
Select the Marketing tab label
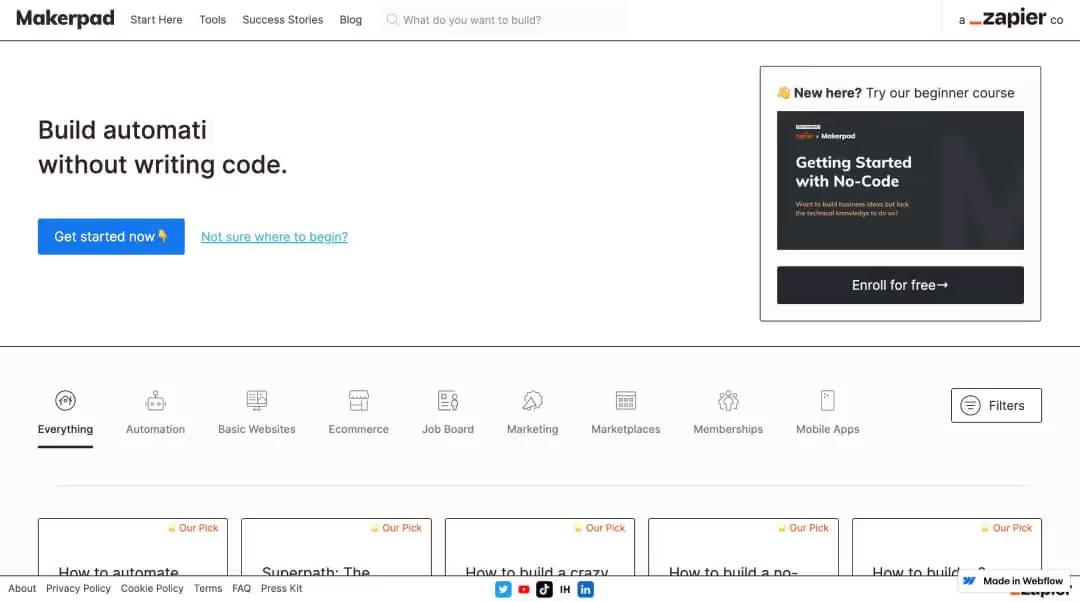coord(532,429)
